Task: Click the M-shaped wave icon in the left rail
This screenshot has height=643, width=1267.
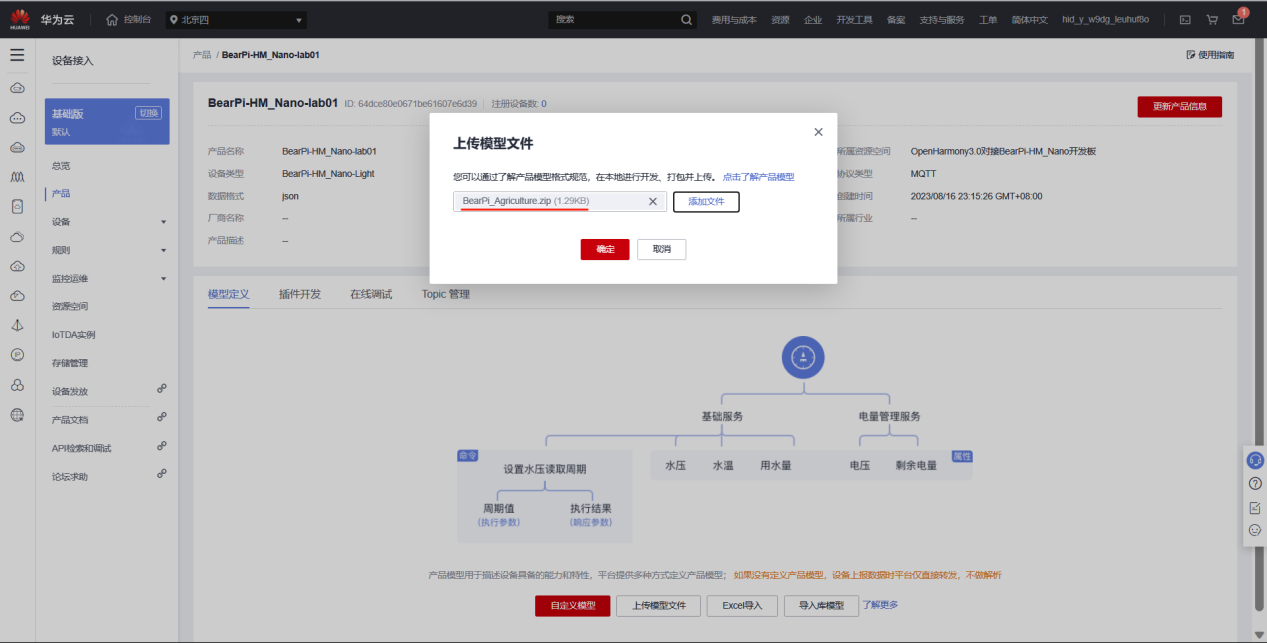Action: [x=17, y=177]
